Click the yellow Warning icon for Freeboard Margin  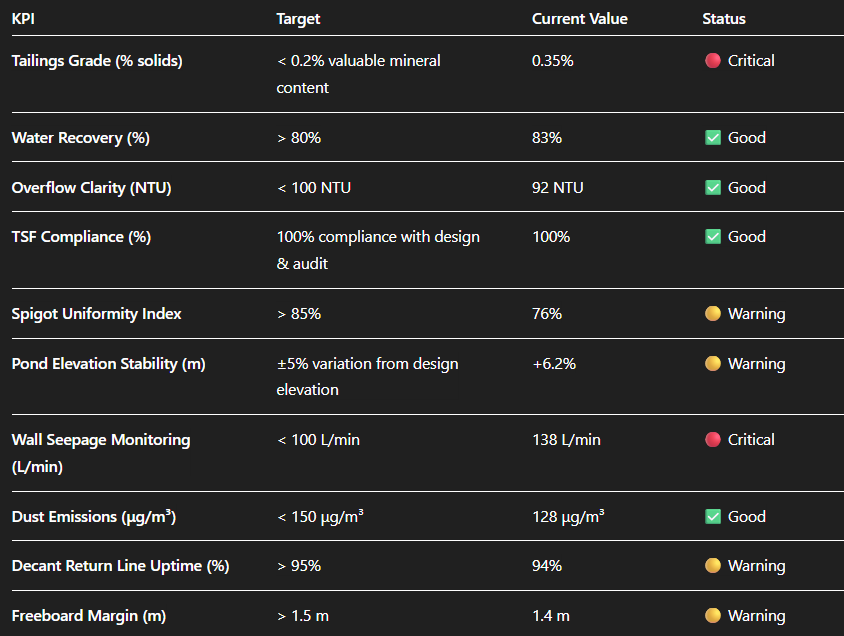[713, 616]
